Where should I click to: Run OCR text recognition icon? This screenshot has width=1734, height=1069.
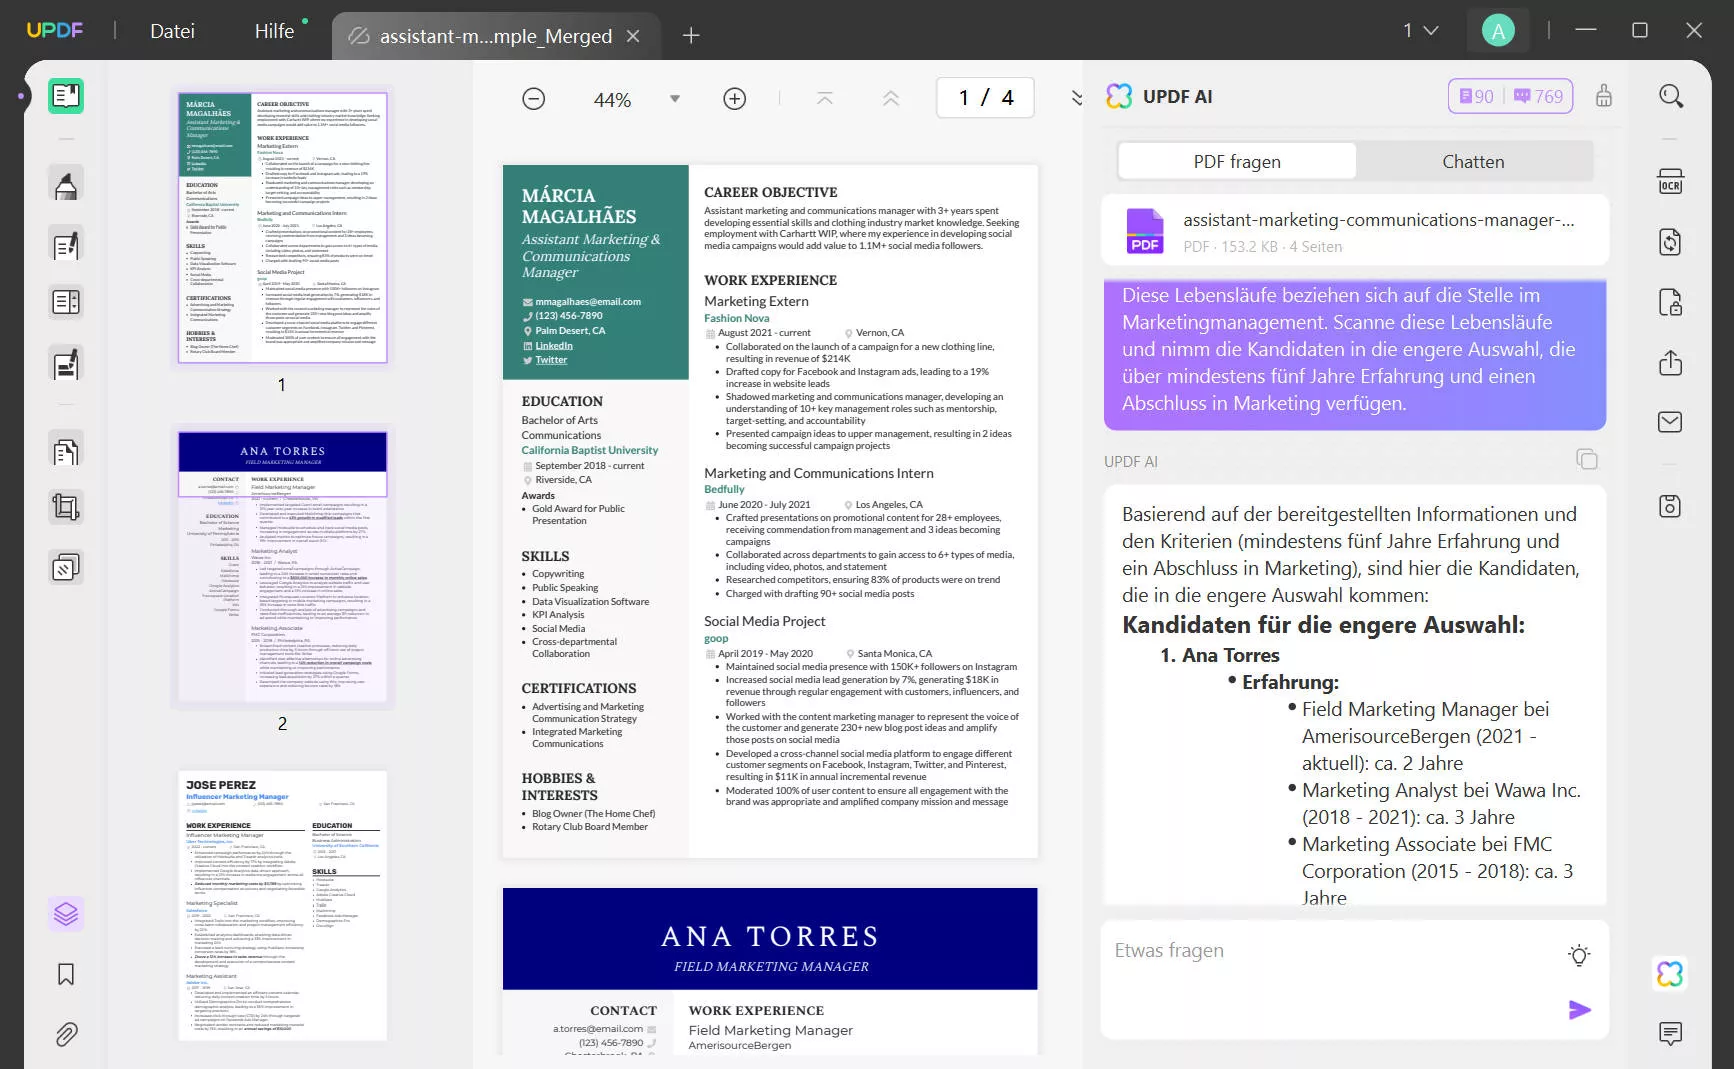(x=1670, y=182)
